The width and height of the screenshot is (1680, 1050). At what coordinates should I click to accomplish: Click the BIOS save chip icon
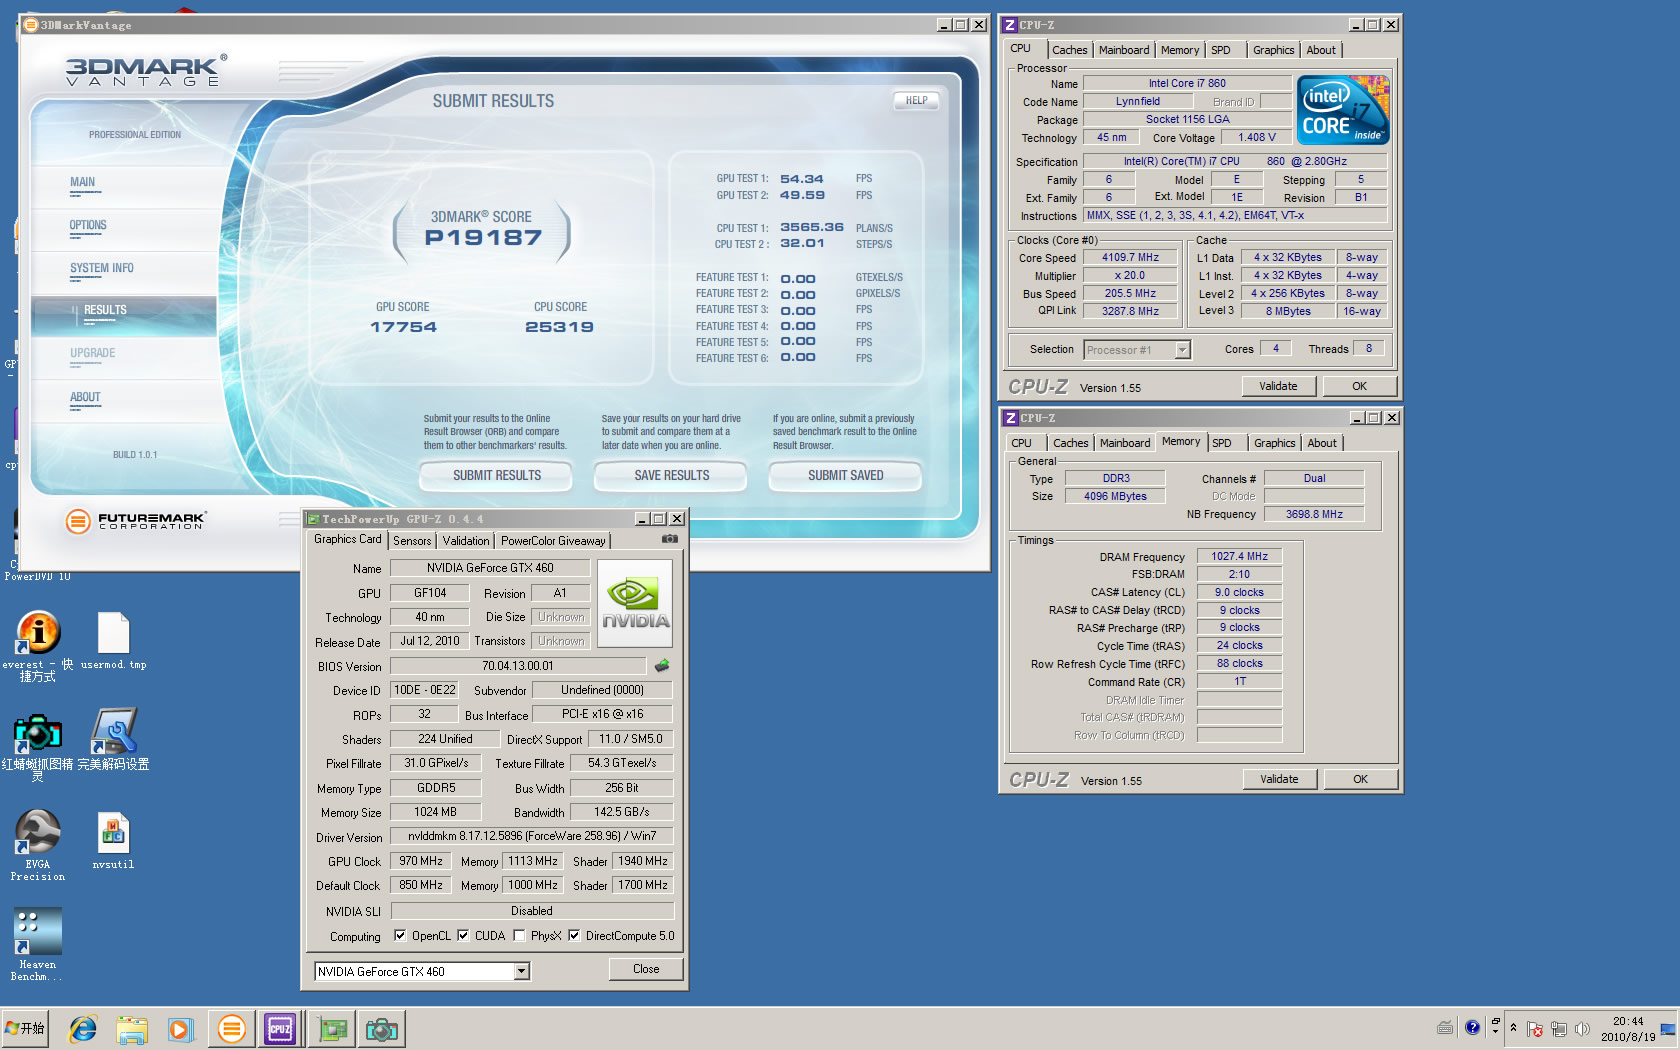(x=662, y=666)
